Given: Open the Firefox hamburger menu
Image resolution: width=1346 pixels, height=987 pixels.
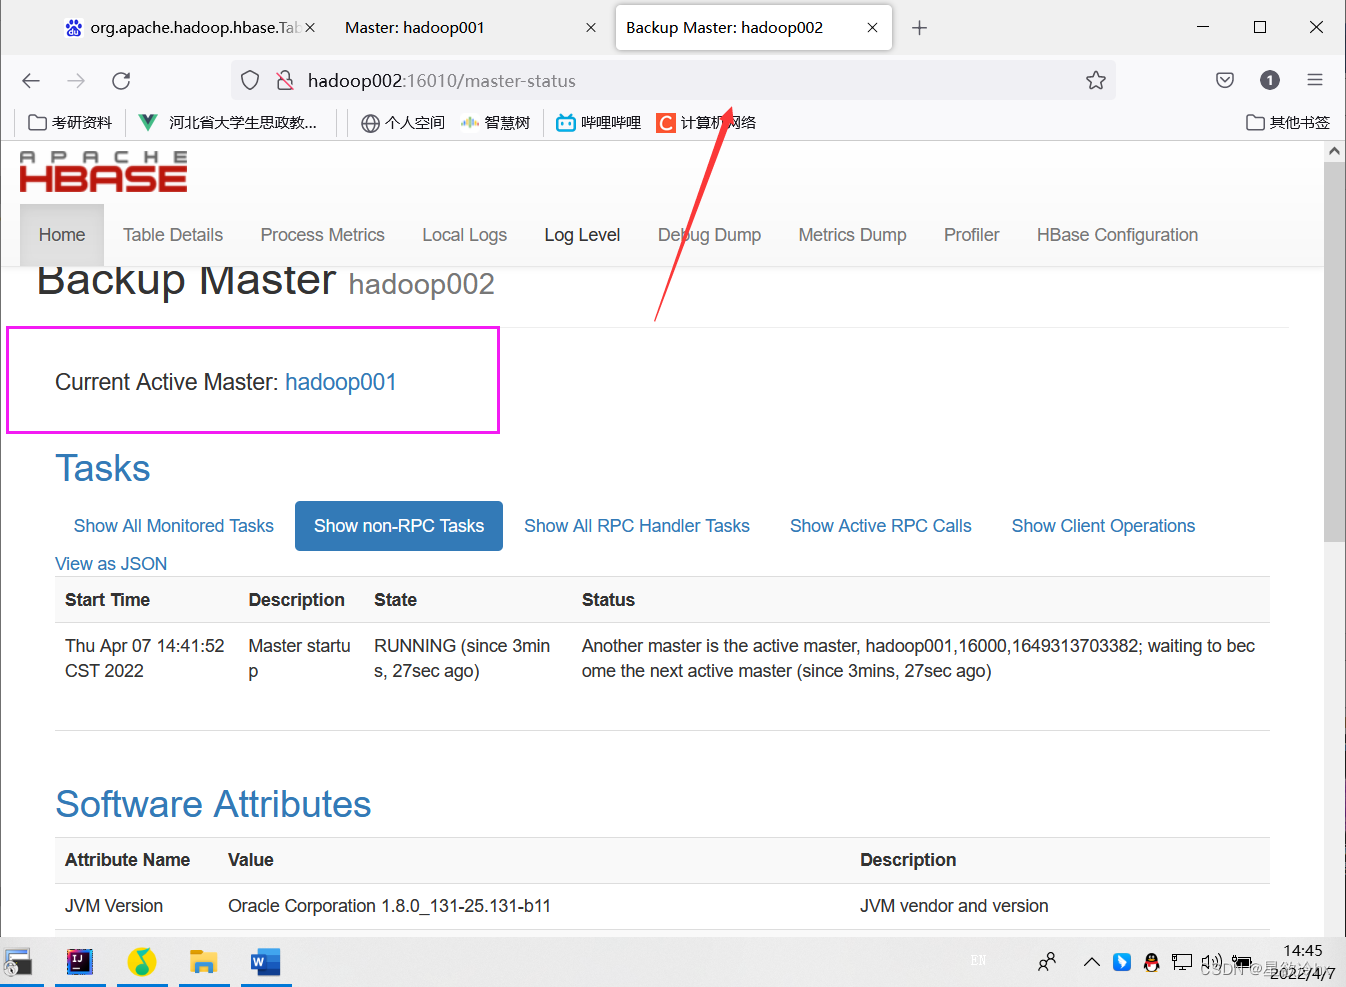Looking at the screenshot, I should coord(1315,80).
